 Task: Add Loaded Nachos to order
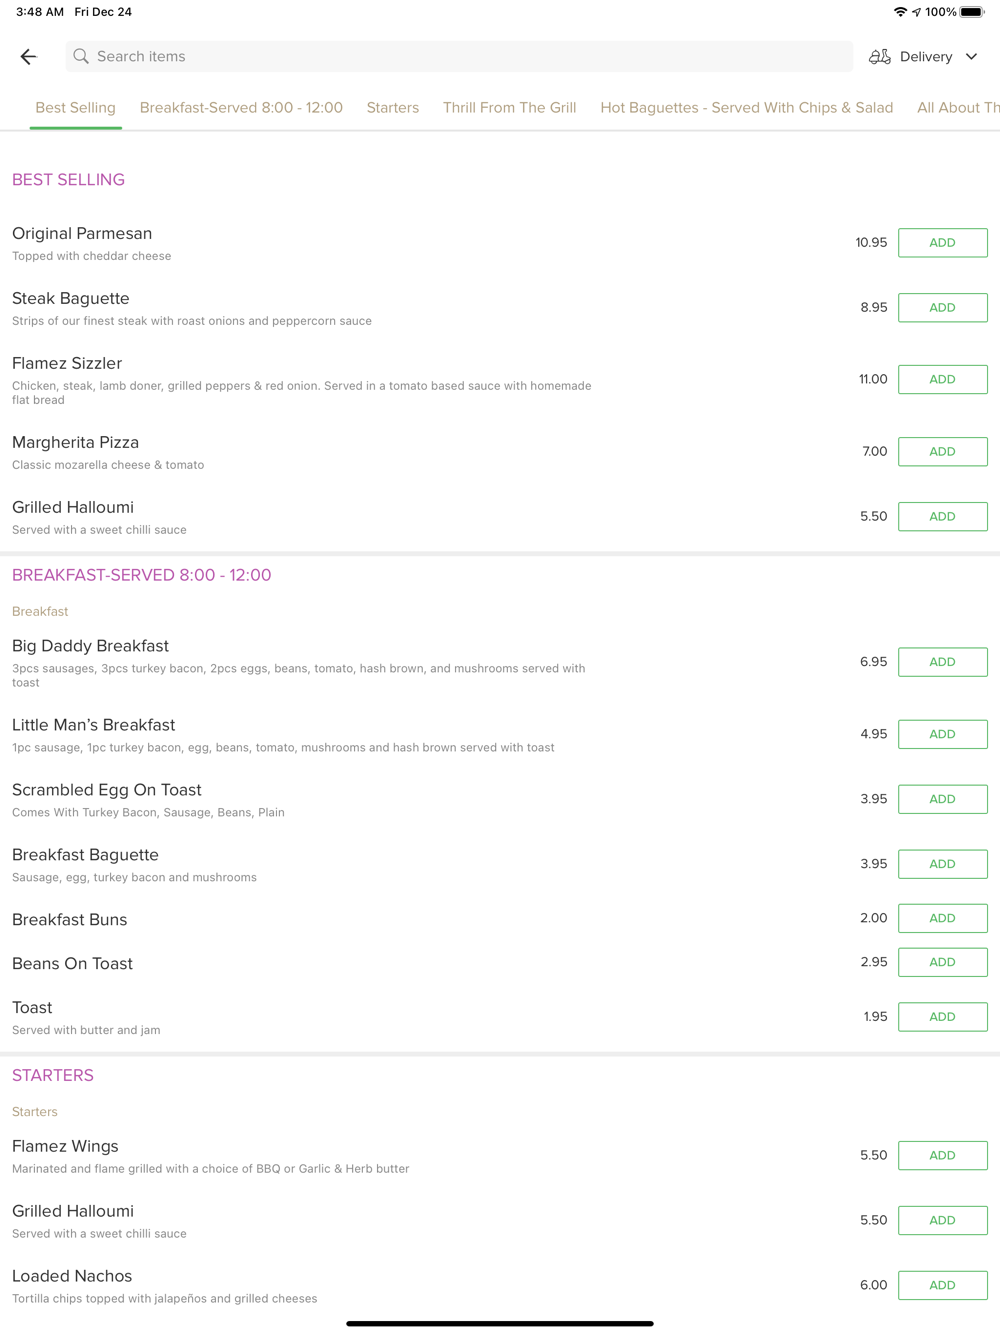tap(942, 1285)
